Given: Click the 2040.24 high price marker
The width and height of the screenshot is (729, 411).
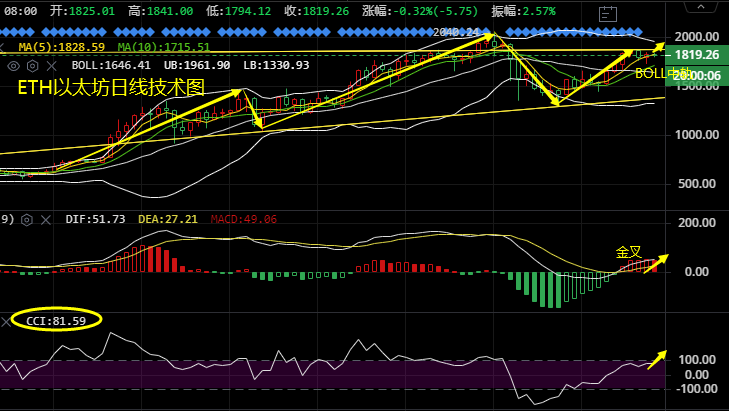Looking at the screenshot, I should [x=454, y=32].
